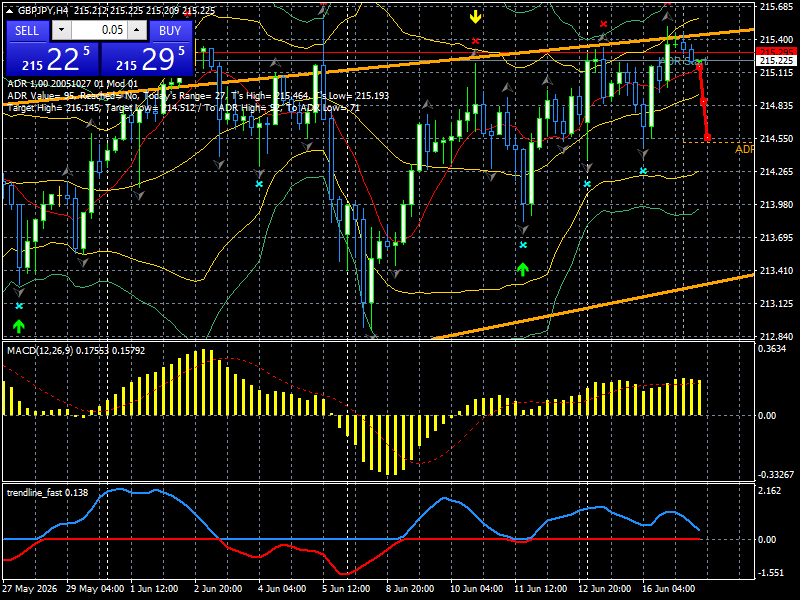Select cyan x marker near 16 Jun
This screenshot has height=600, width=800.
pyautogui.click(x=643, y=171)
